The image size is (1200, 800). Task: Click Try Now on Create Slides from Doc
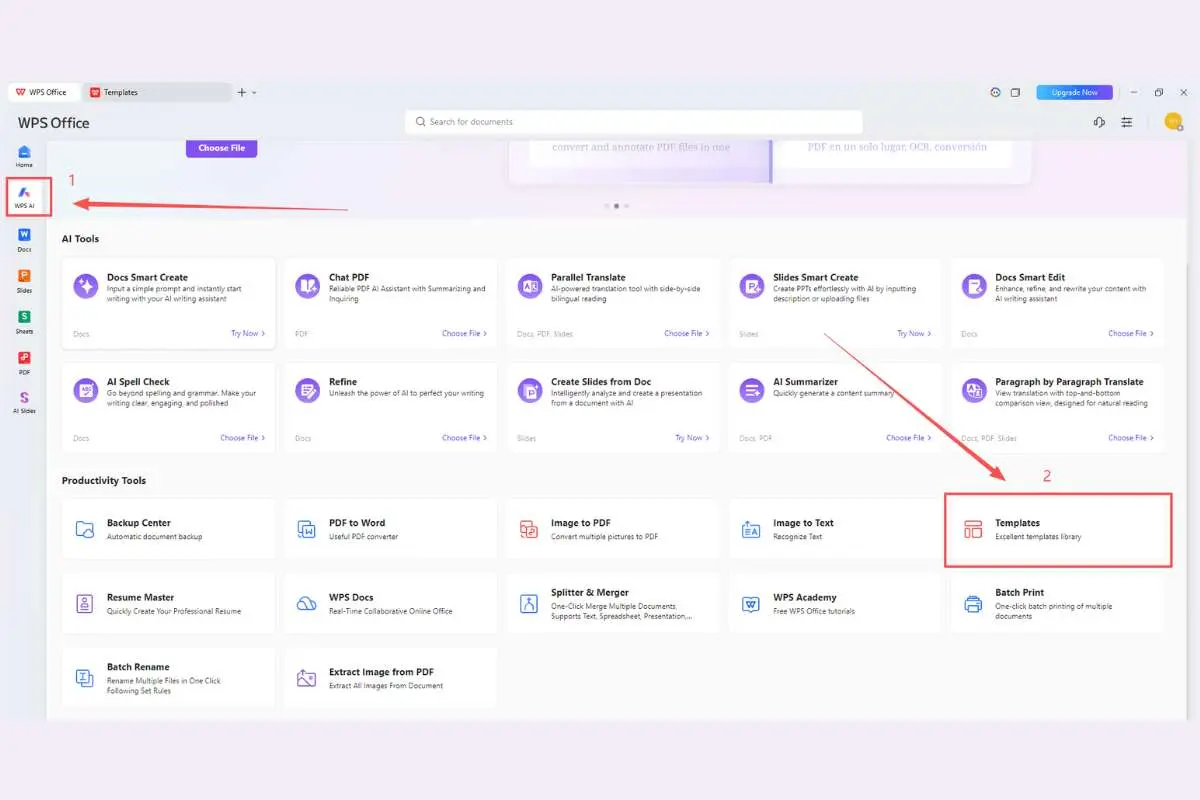[692, 437]
